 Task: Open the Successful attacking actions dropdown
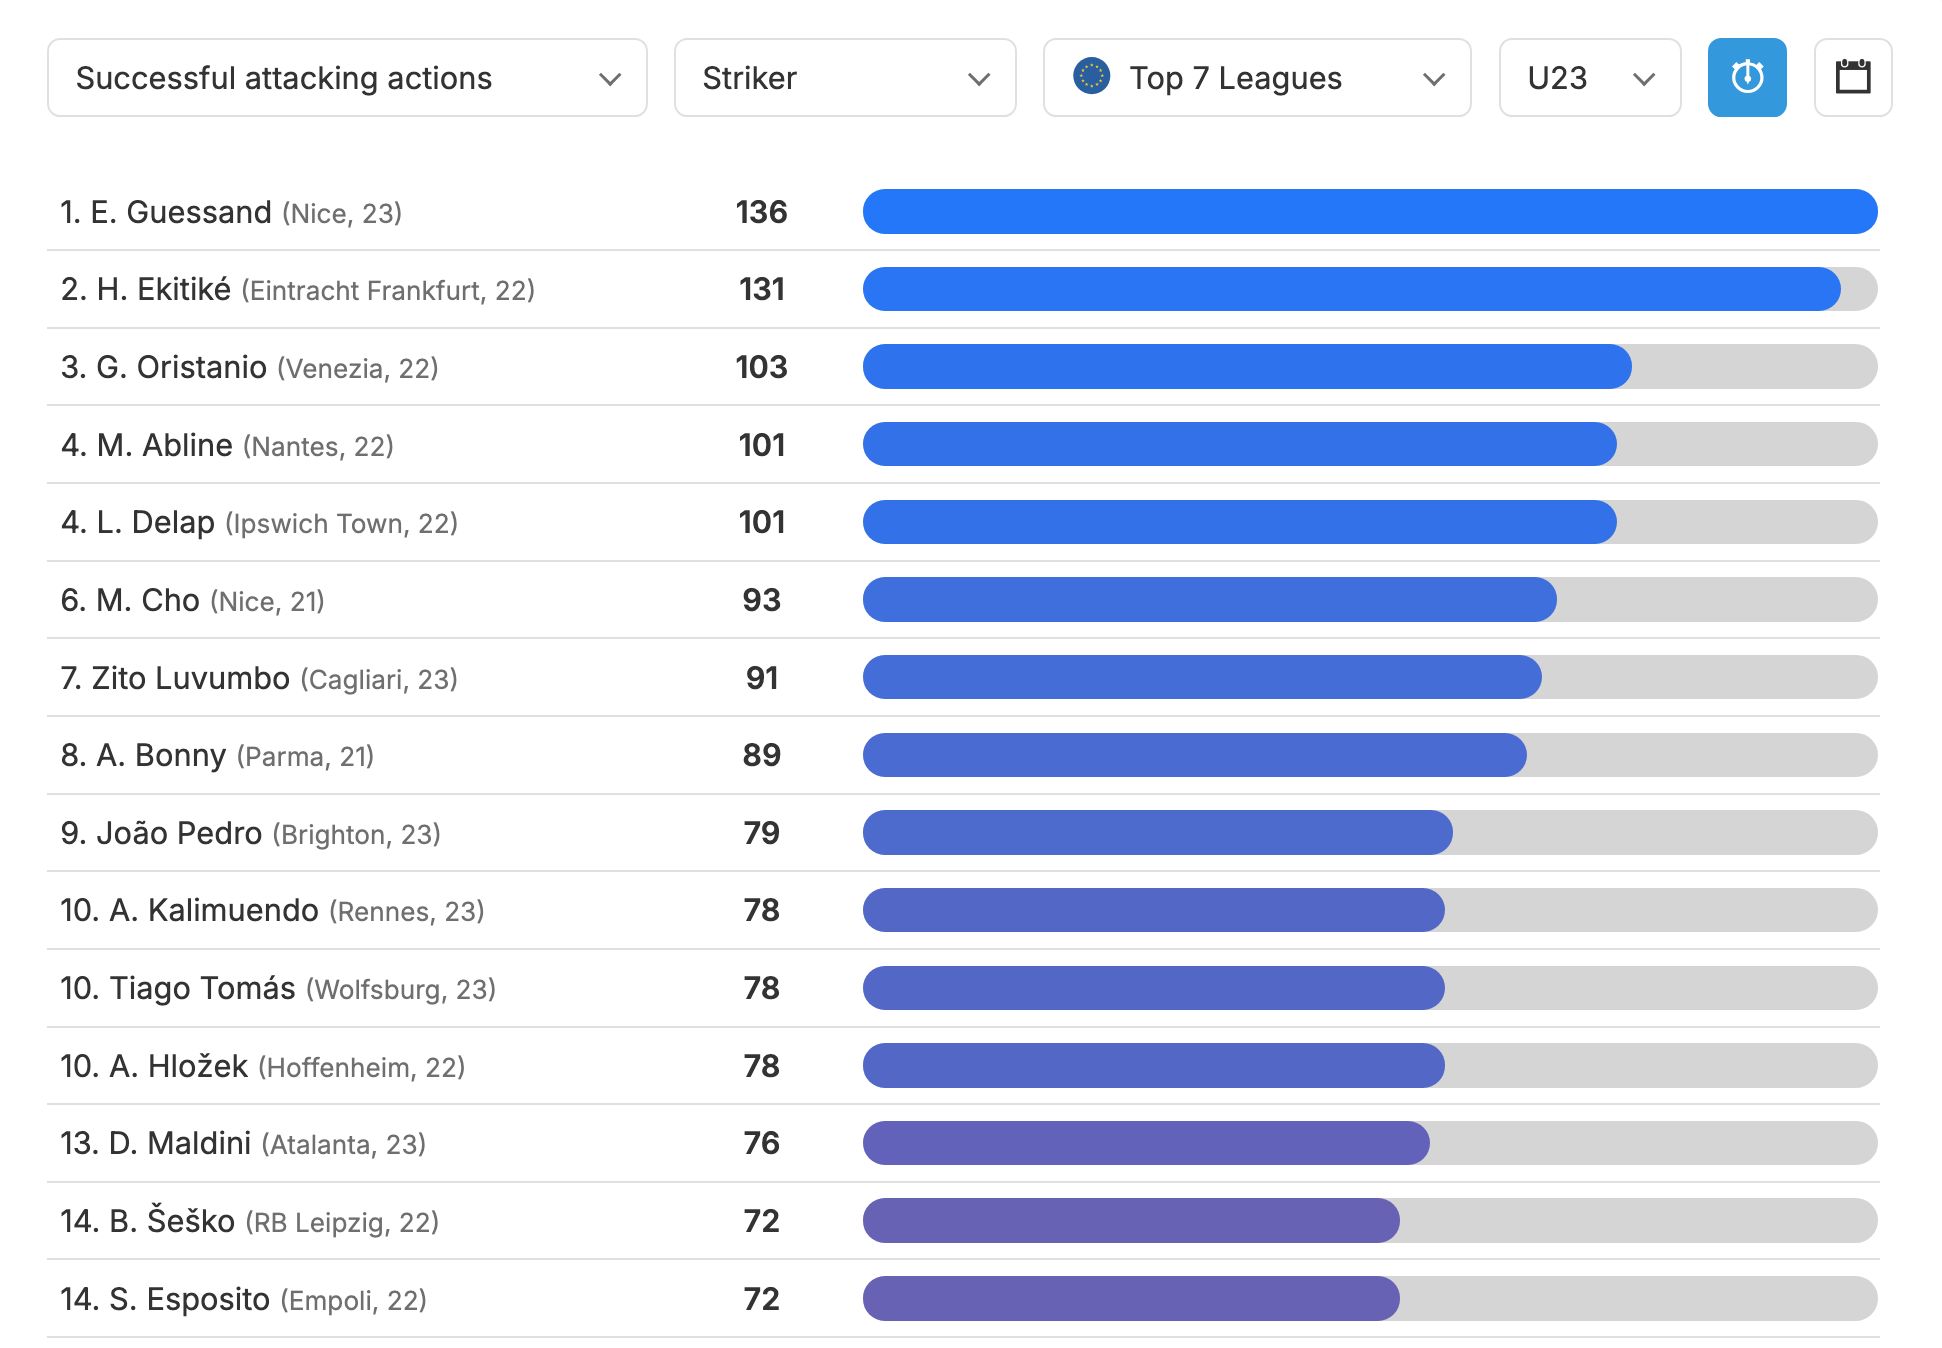tap(346, 78)
